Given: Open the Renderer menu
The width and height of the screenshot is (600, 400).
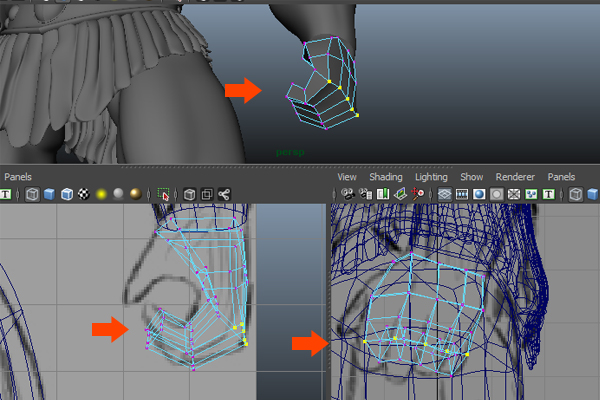Looking at the screenshot, I should coord(515,177).
